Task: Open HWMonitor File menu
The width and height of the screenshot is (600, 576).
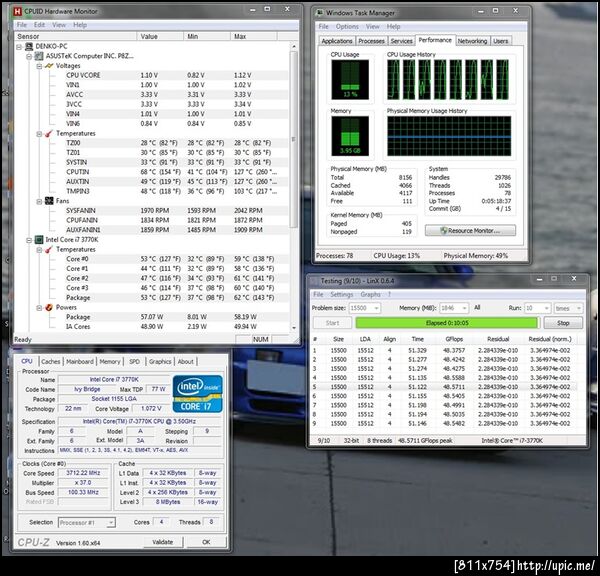Action: [x=22, y=25]
